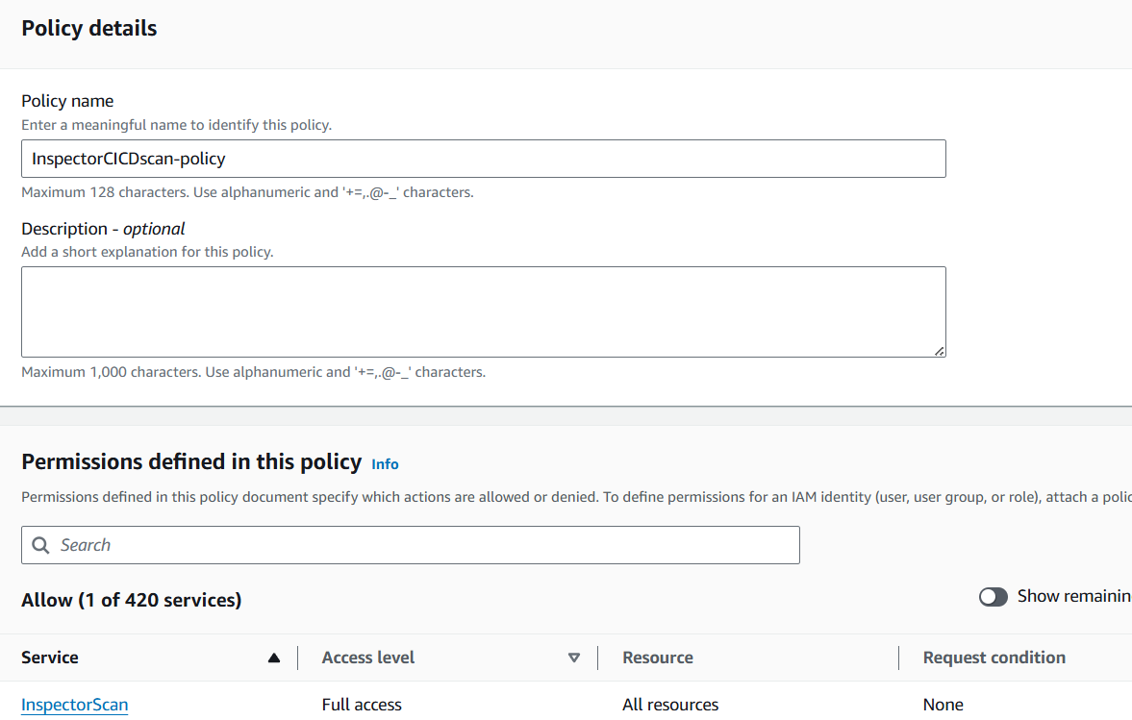This screenshot has width=1132, height=720.
Task: Select the 'None' request condition cell
Action: click(943, 705)
